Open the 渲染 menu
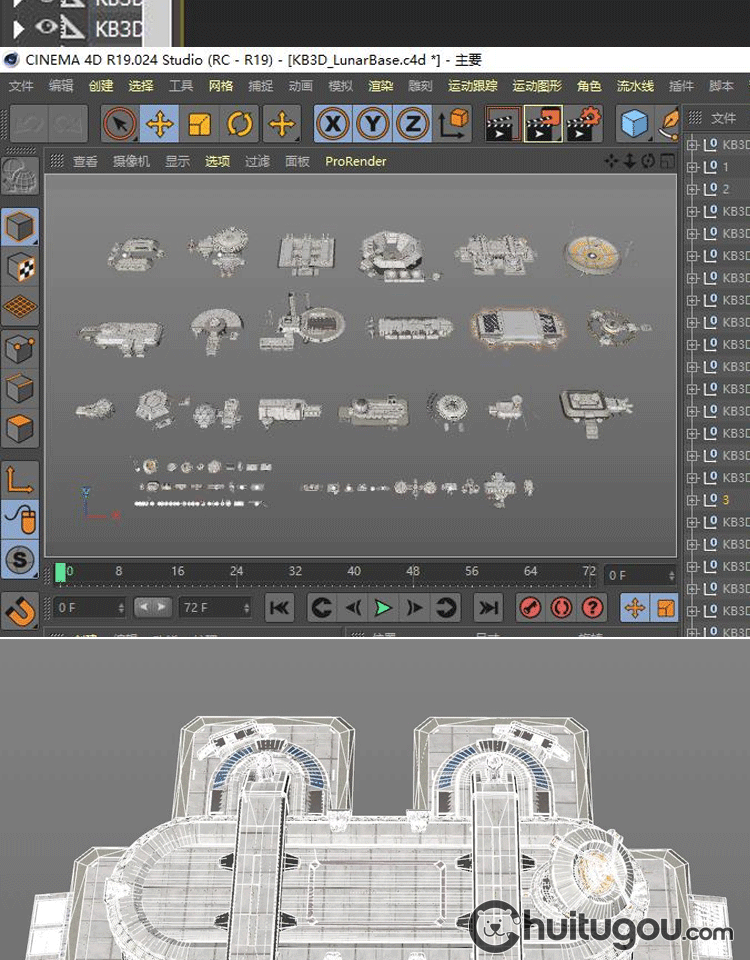The image size is (750, 960). click(381, 86)
